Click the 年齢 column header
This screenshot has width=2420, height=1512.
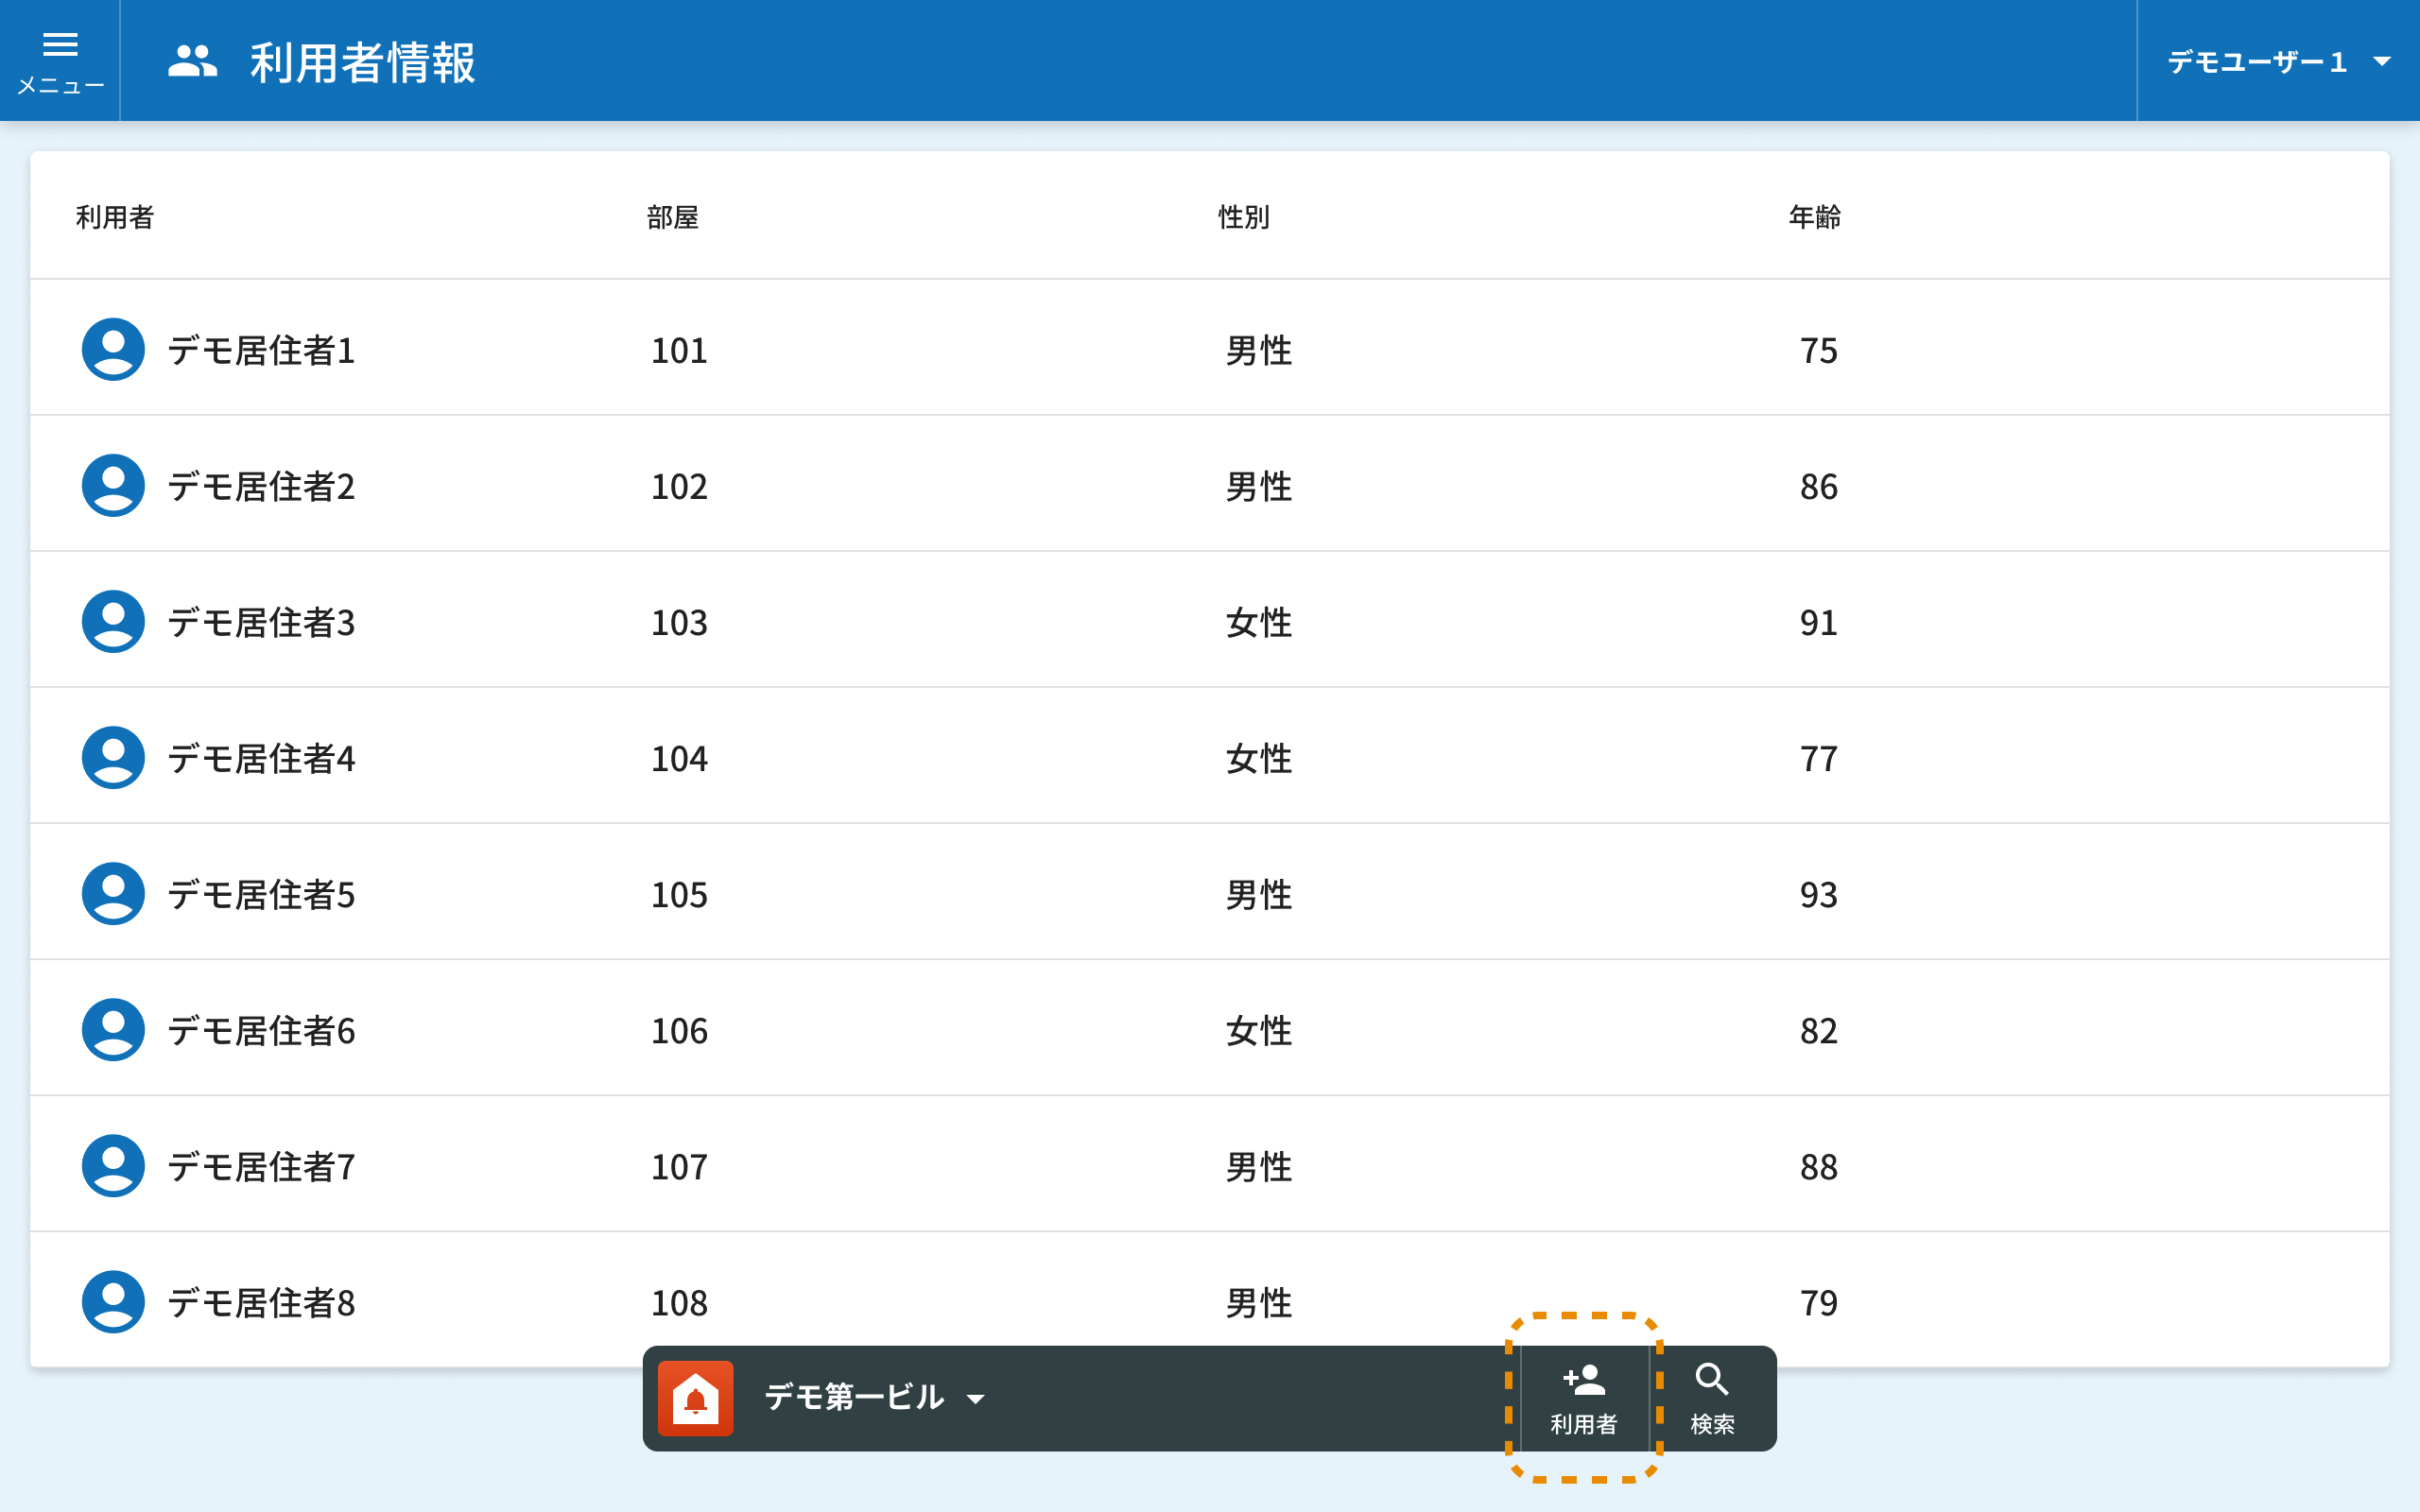click(1814, 217)
